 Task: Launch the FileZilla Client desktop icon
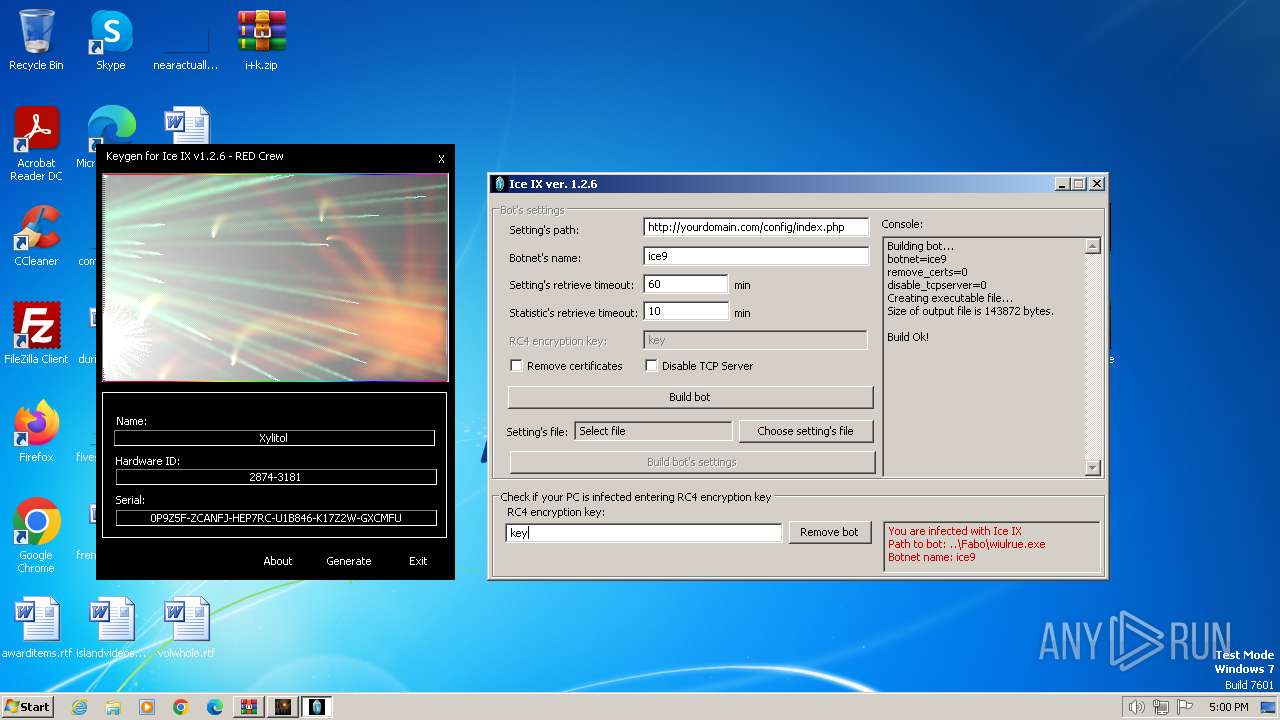[x=36, y=334]
